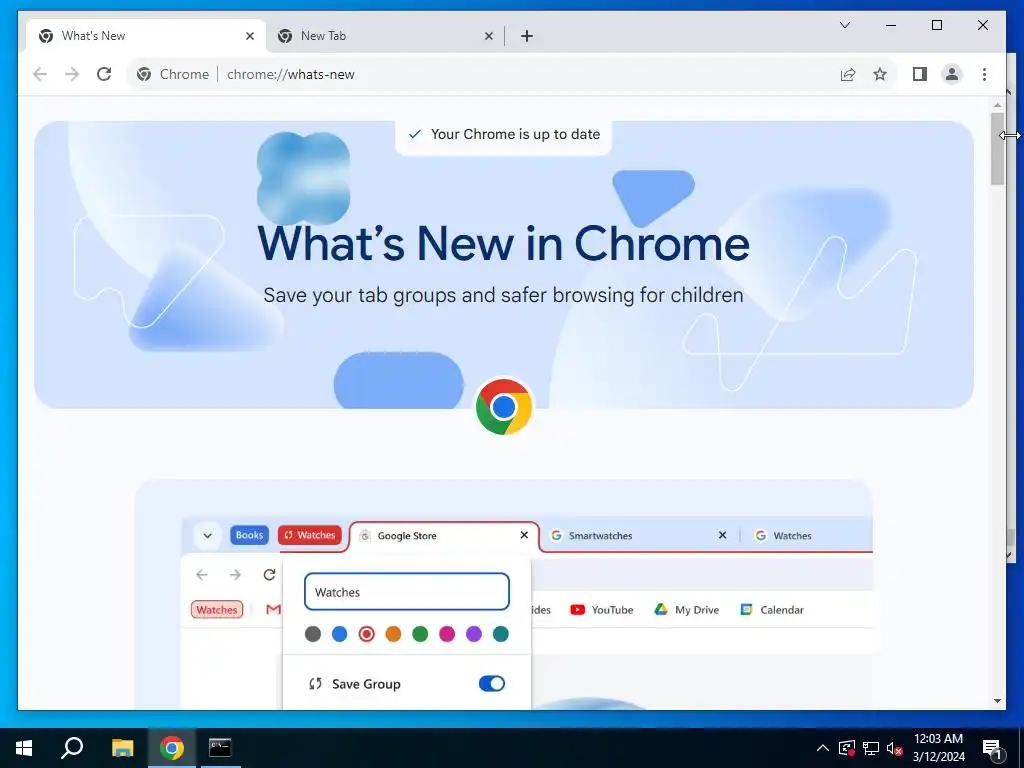
Task: Open the Command Prompt taskbar icon
Action: click(x=220, y=748)
